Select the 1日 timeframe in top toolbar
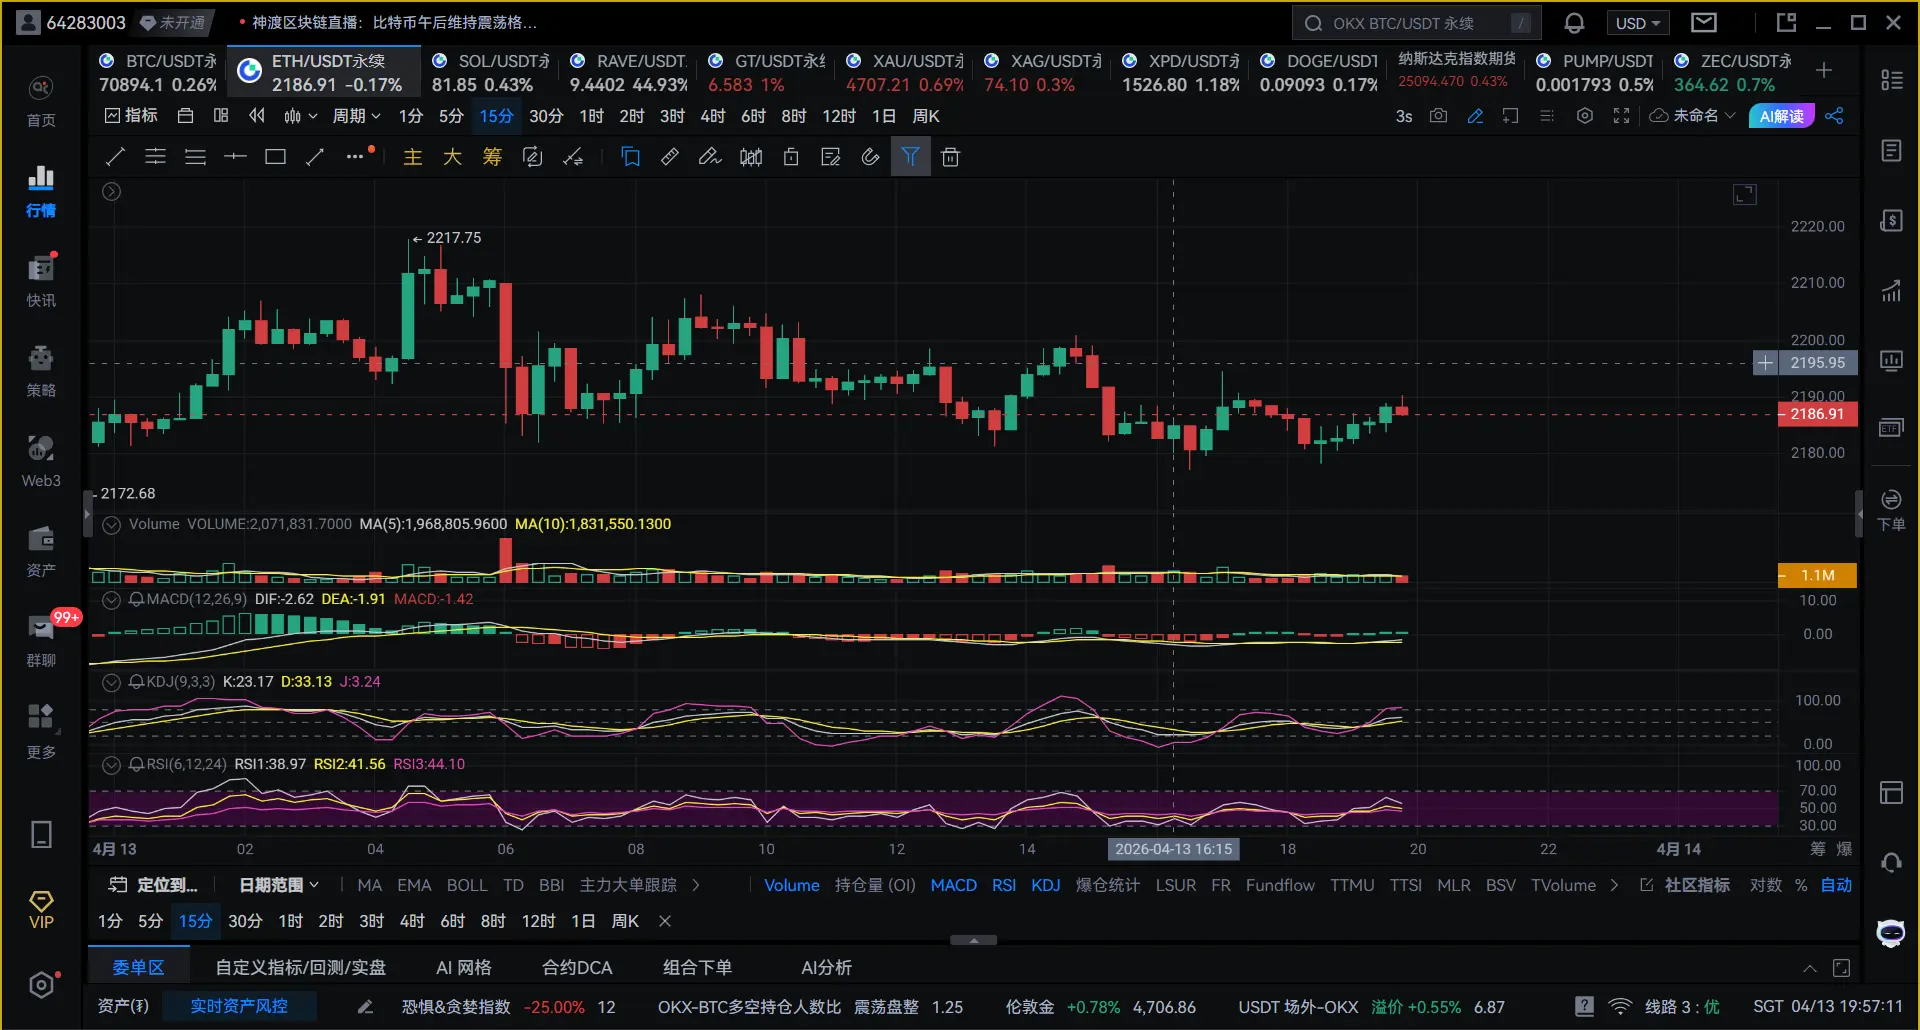 click(x=883, y=116)
